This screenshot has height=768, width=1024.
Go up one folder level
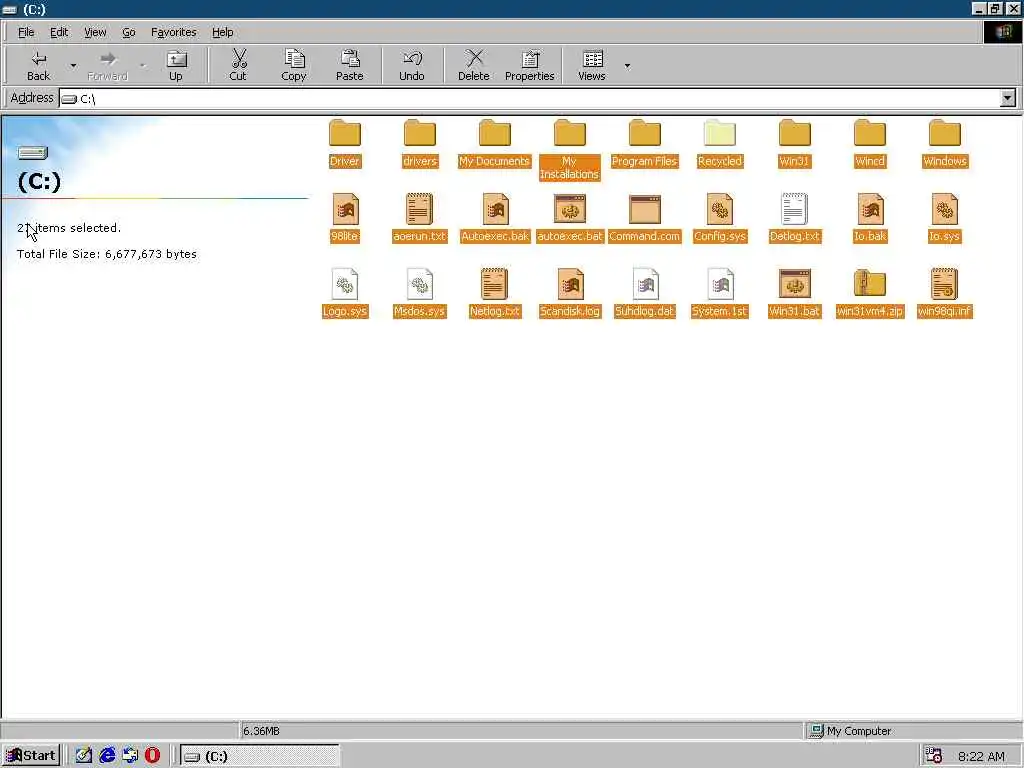(176, 65)
